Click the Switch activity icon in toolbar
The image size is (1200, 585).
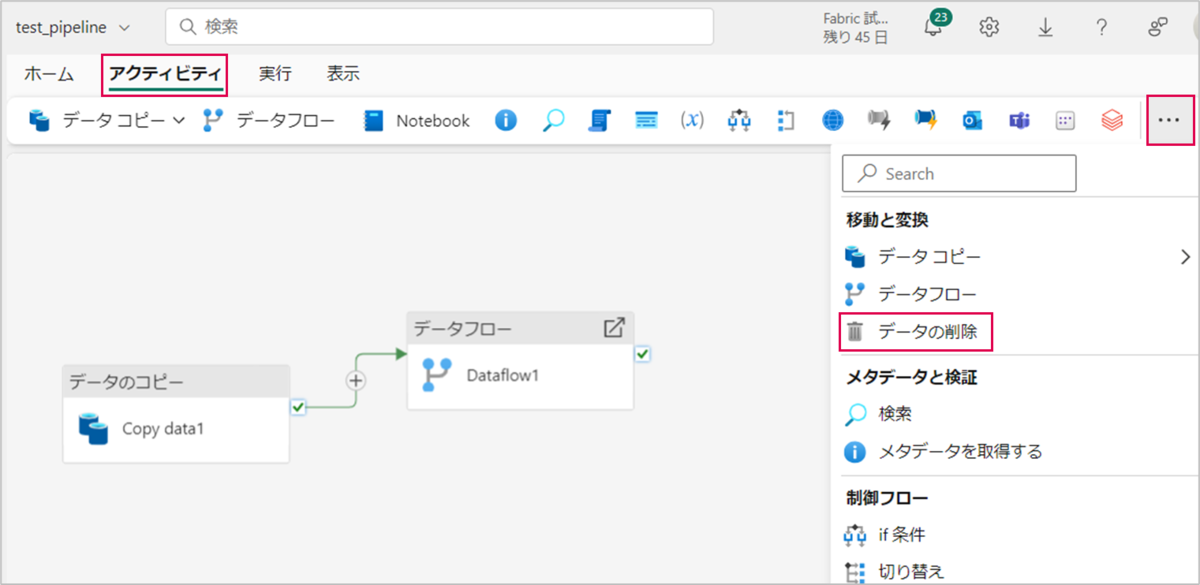[x=786, y=121]
